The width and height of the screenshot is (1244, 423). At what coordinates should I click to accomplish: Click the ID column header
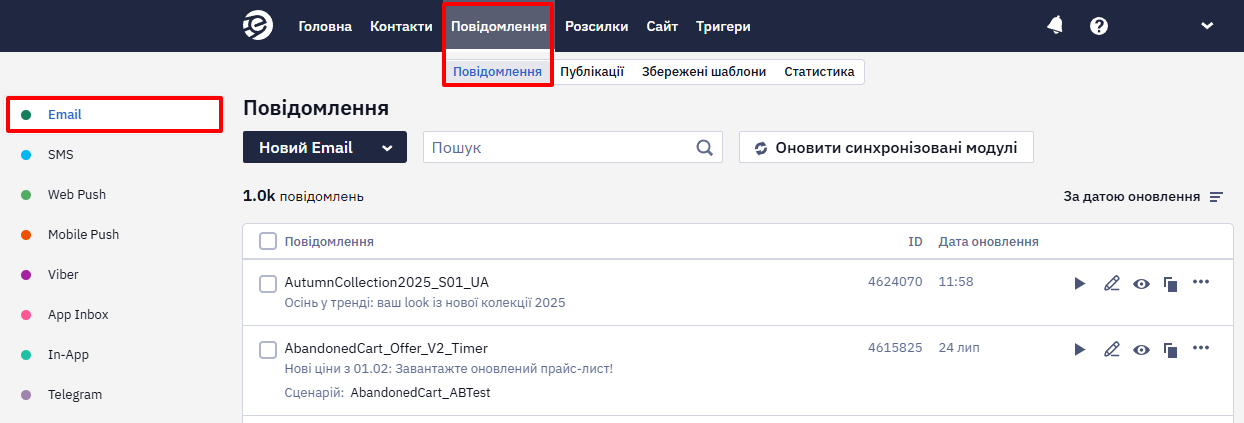(915, 241)
